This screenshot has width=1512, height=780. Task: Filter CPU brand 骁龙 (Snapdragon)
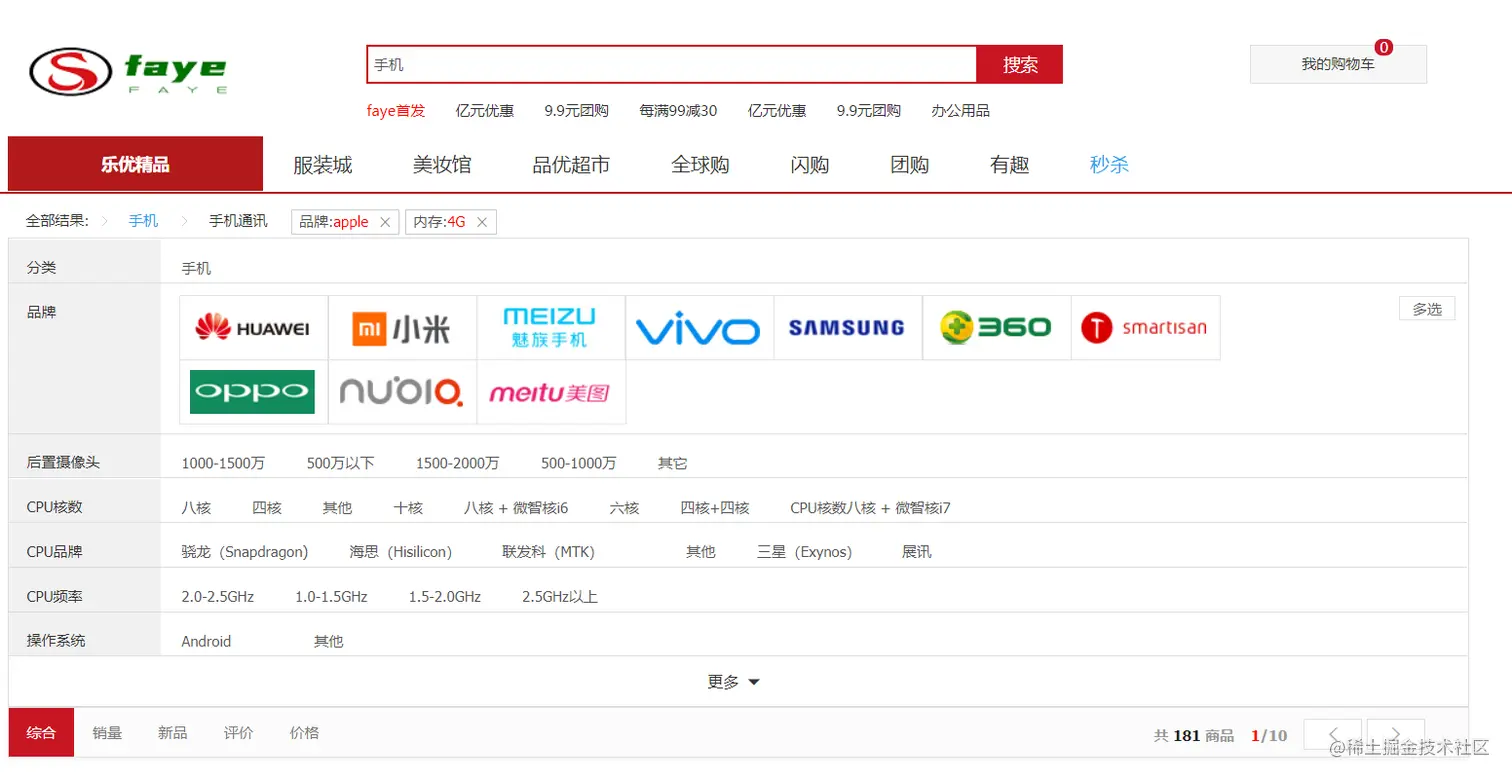pyautogui.click(x=244, y=552)
